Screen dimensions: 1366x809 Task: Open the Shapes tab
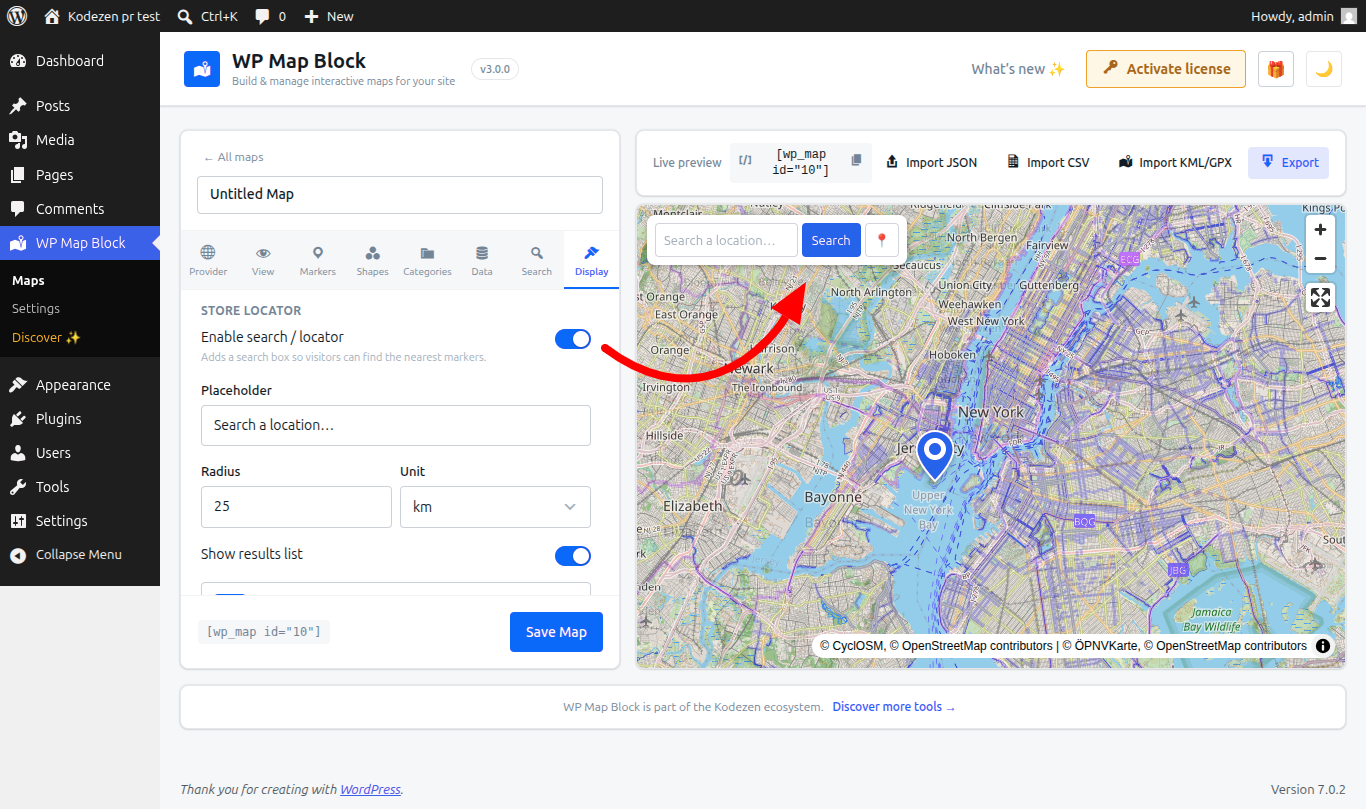point(372,261)
